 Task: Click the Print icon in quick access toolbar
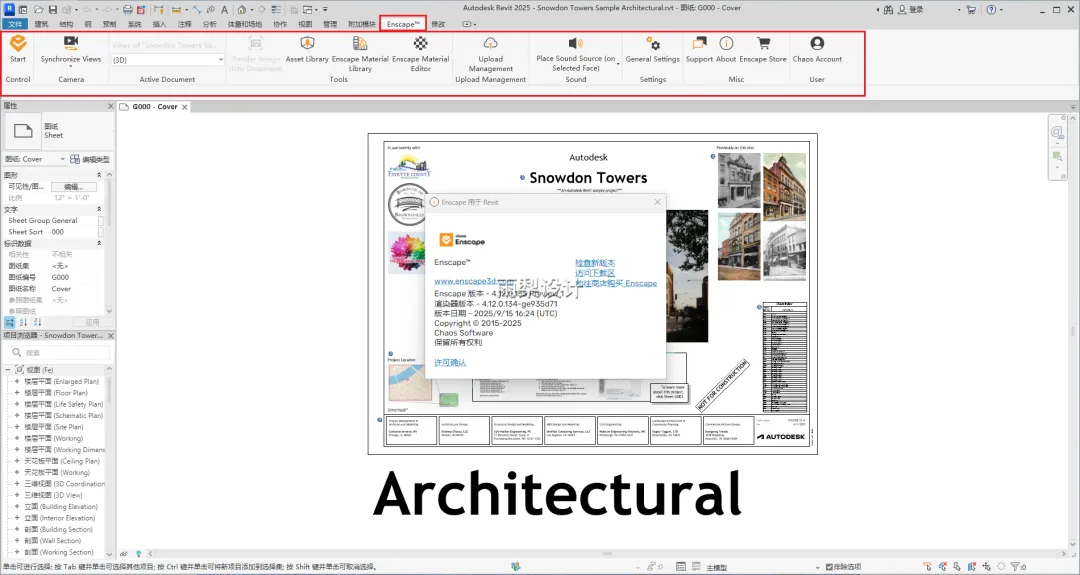127,10
